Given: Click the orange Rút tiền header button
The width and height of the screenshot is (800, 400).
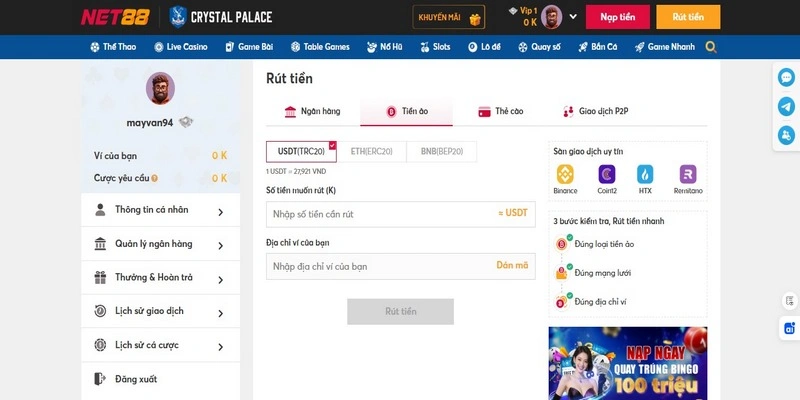Looking at the screenshot, I should point(688,17).
